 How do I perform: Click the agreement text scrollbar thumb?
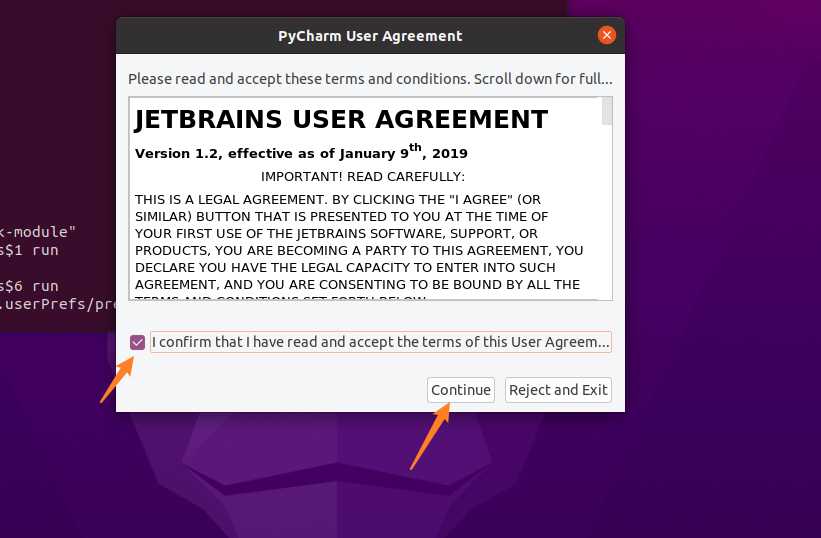[607, 111]
